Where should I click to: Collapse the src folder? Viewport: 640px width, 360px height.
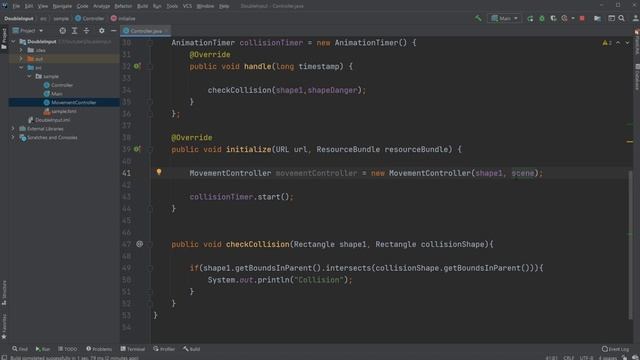pos(21,68)
